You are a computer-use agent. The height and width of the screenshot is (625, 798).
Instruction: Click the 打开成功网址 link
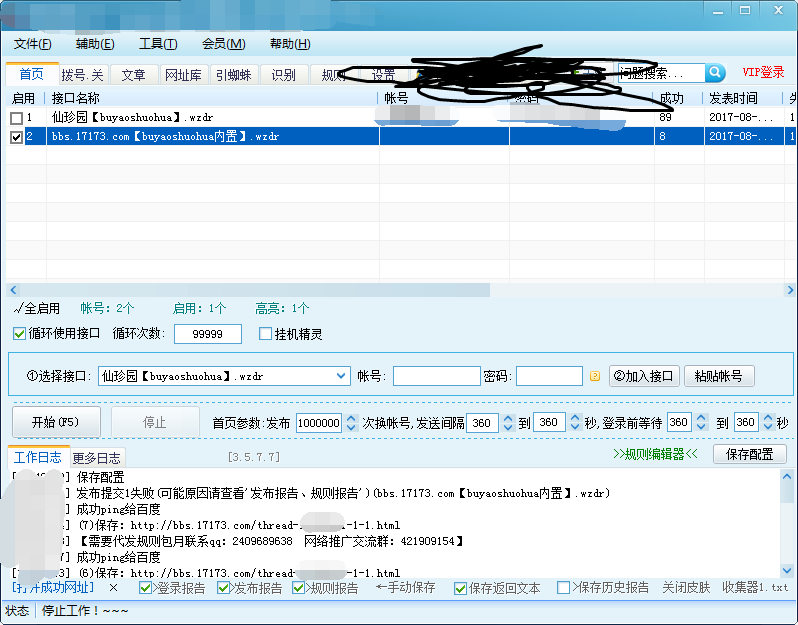(x=53, y=588)
